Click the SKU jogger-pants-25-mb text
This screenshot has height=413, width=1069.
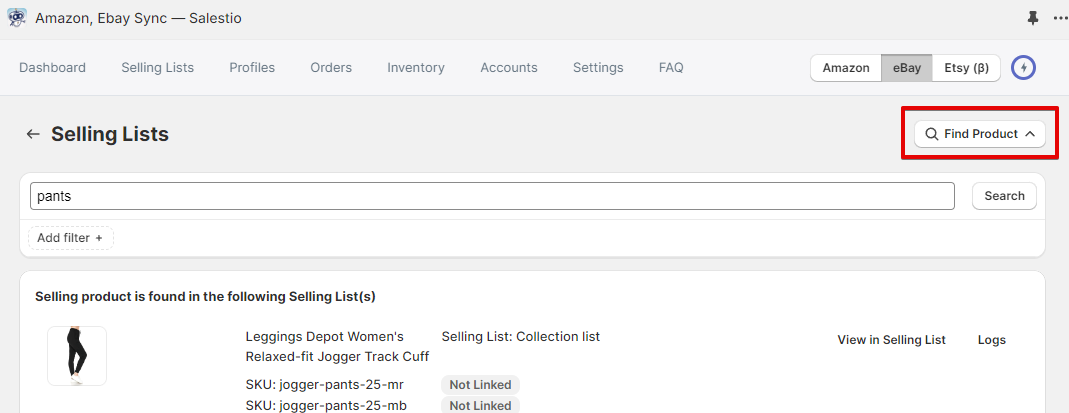(x=326, y=406)
